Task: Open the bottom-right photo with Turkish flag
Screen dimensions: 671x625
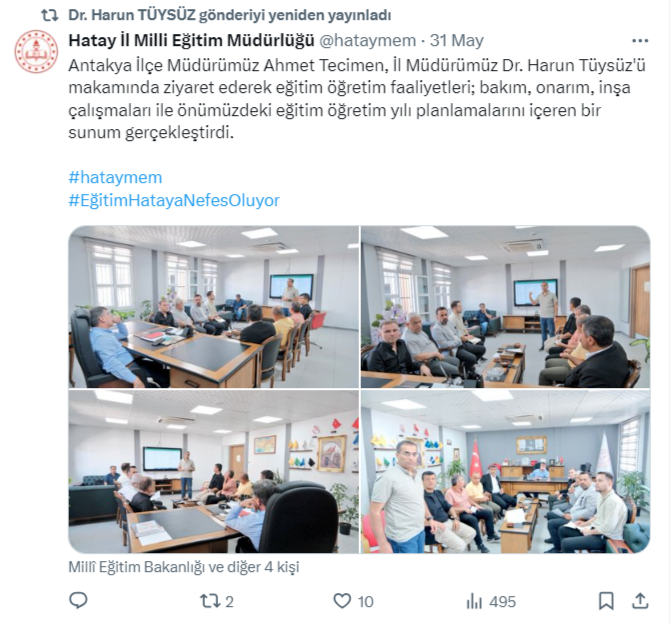Action: point(505,471)
